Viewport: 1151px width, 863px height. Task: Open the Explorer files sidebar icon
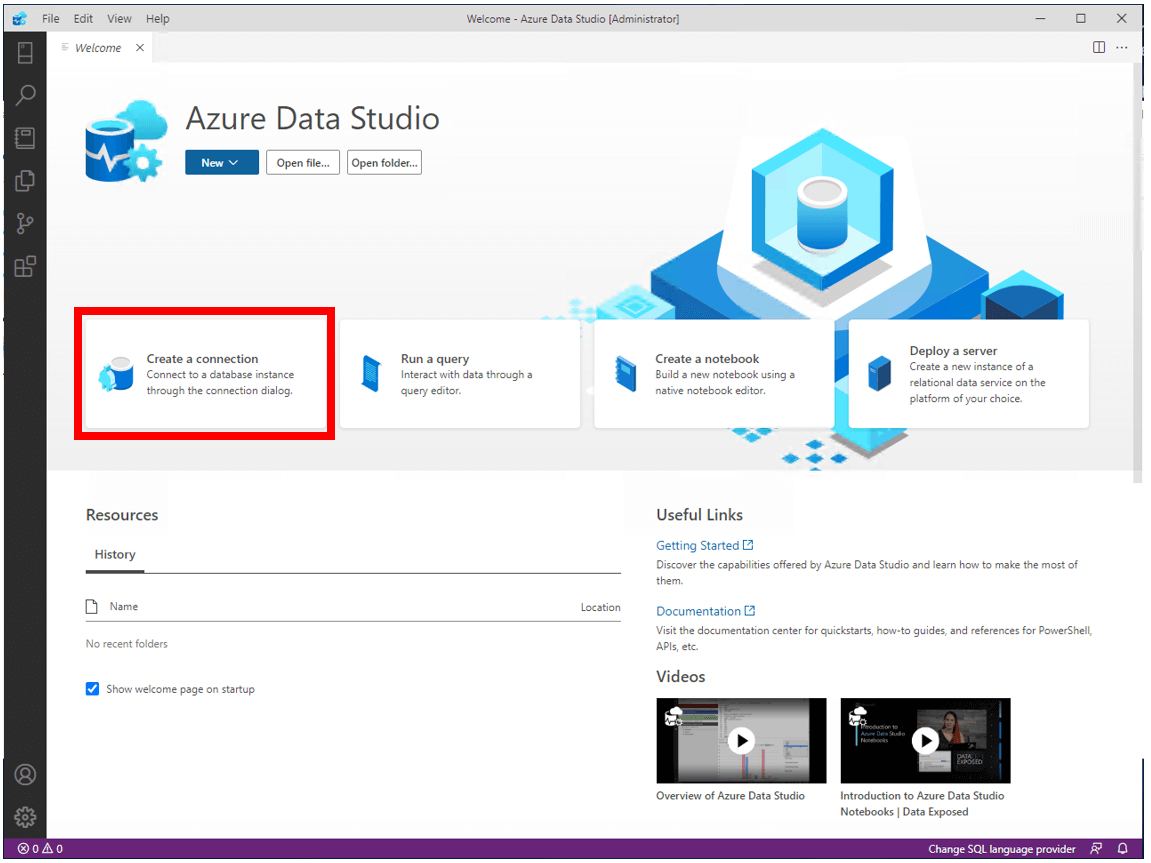click(25, 181)
